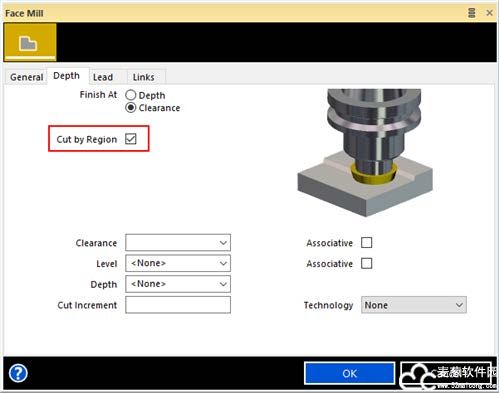The height and width of the screenshot is (393, 499).
Task: Toggle the Cut by Region checkbox
Action: pyautogui.click(x=131, y=139)
